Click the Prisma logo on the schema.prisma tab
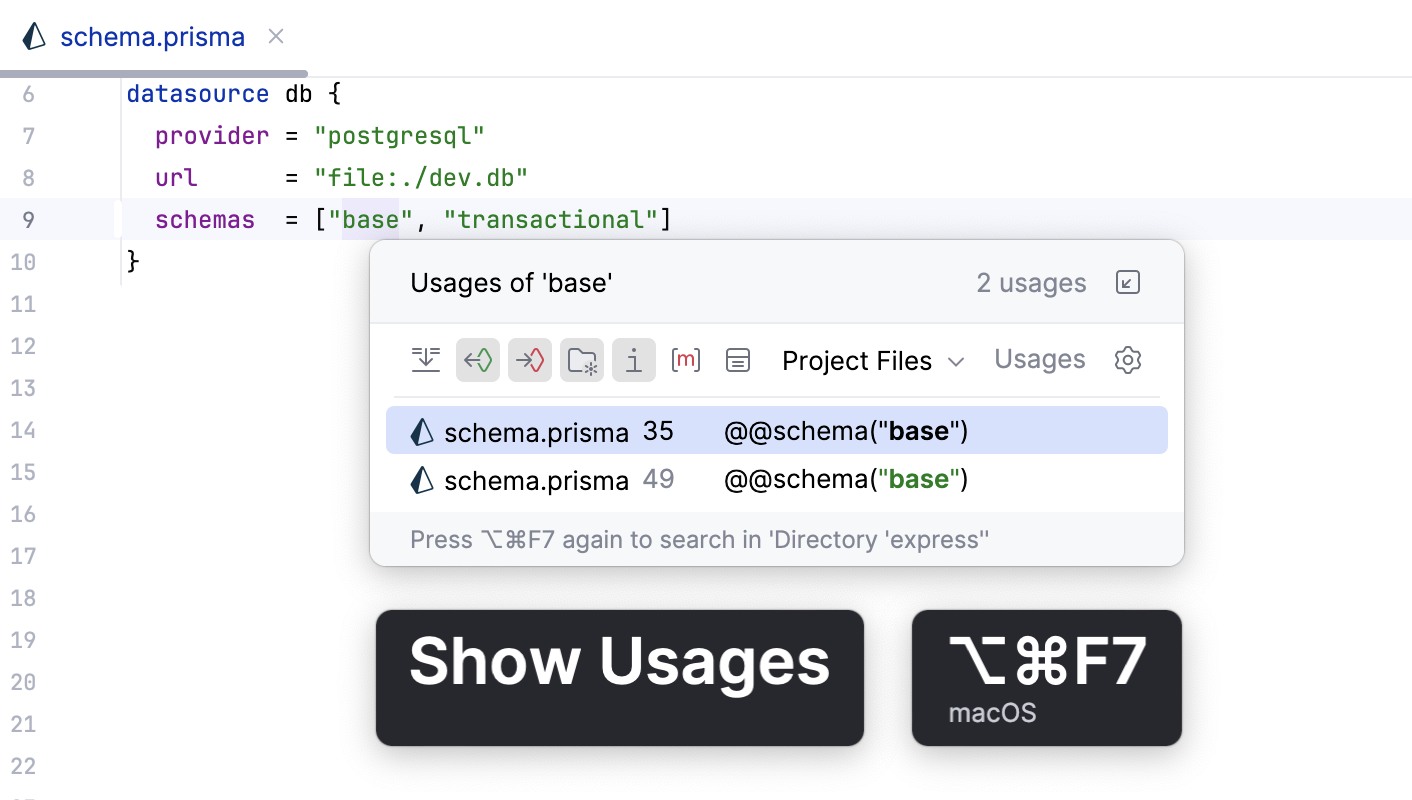 (x=35, y=36)
